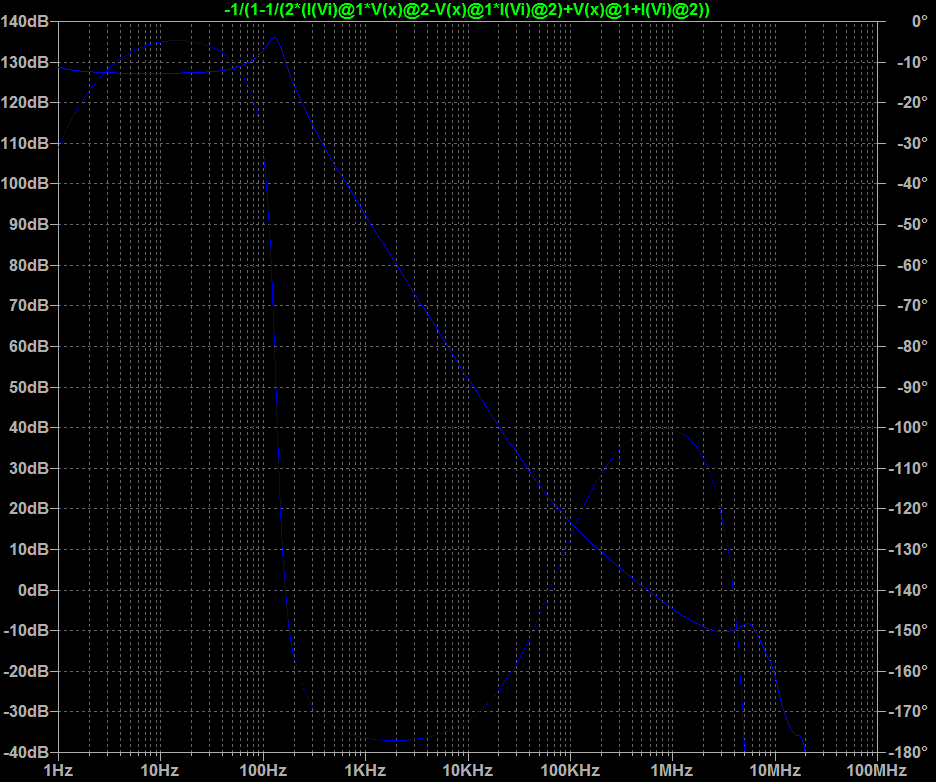
Task: Click the -140° phase axis label
Action: pyautogui.click(x=908, y=590)
